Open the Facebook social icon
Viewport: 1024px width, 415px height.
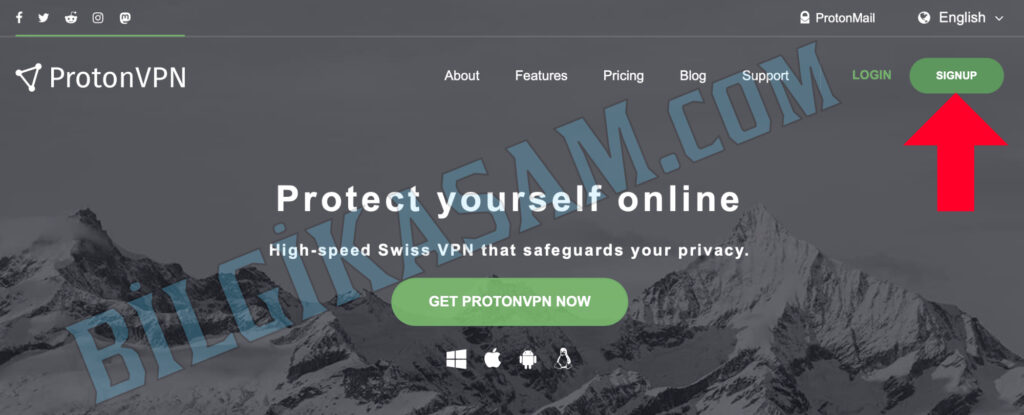click(x=19, y=18)
